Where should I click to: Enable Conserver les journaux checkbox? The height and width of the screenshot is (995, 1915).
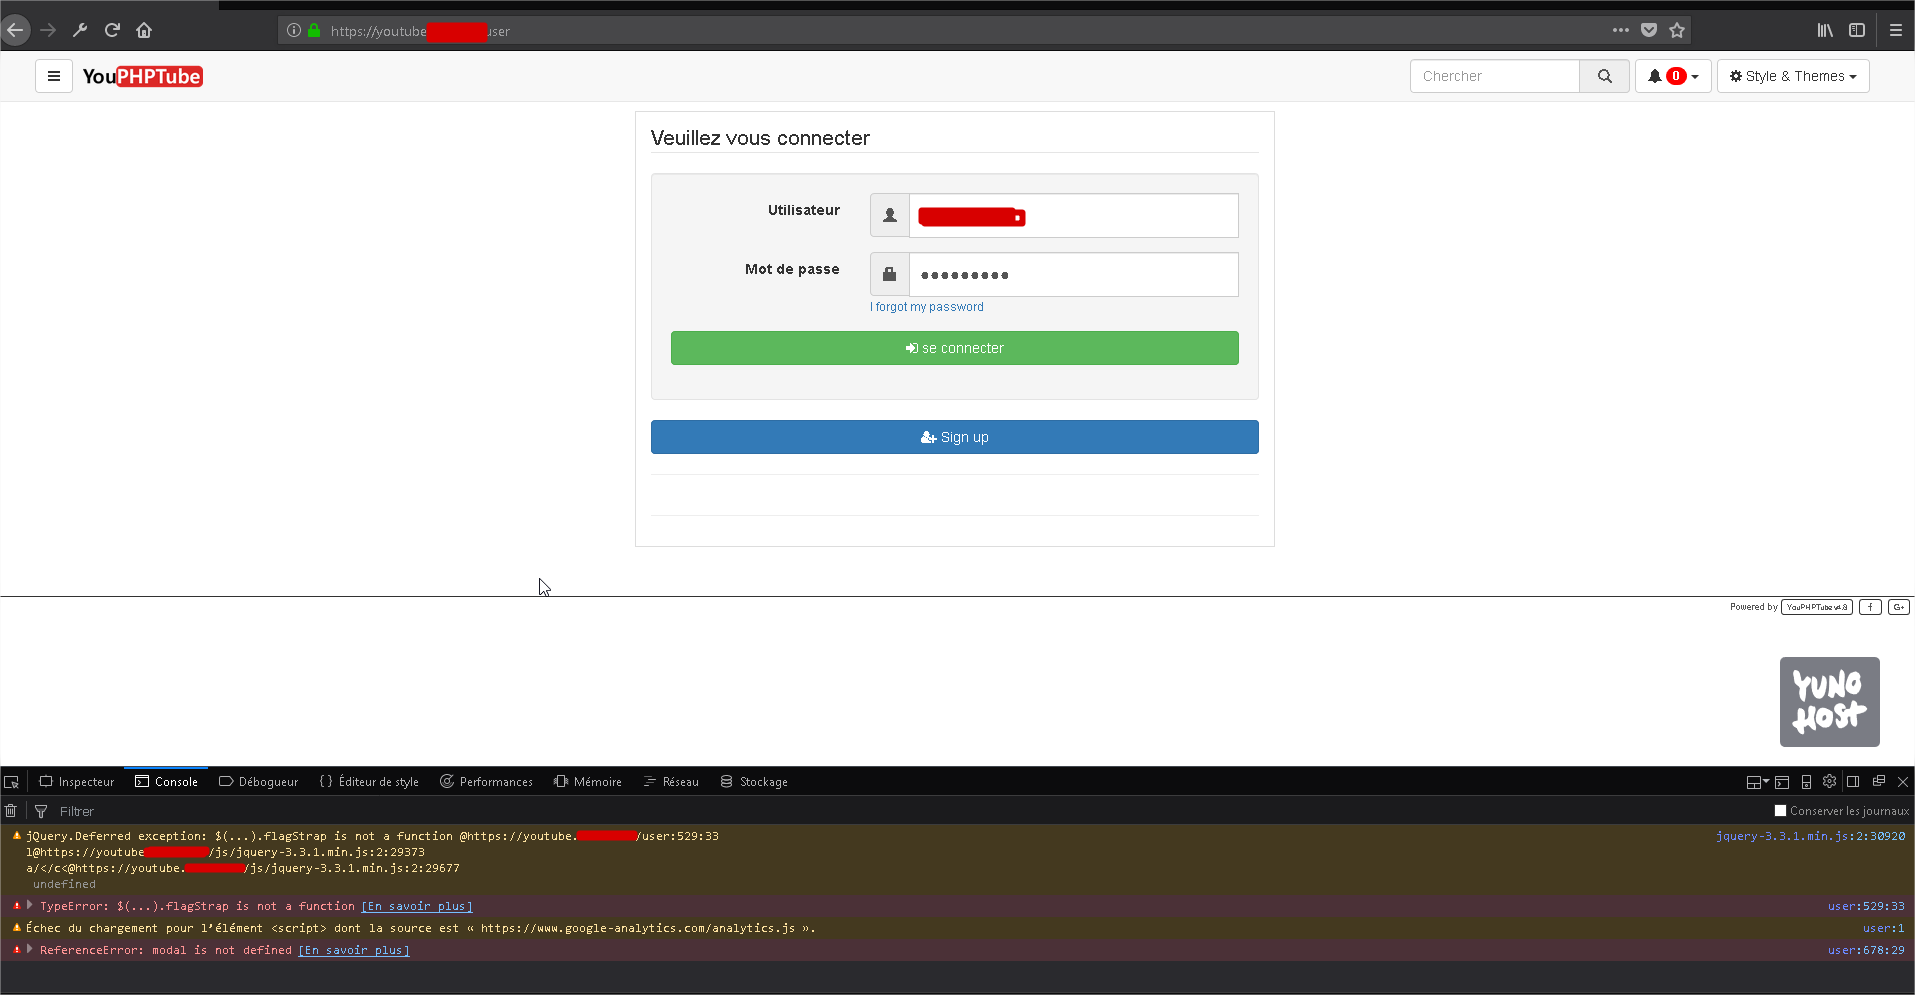pos(1779,810)
